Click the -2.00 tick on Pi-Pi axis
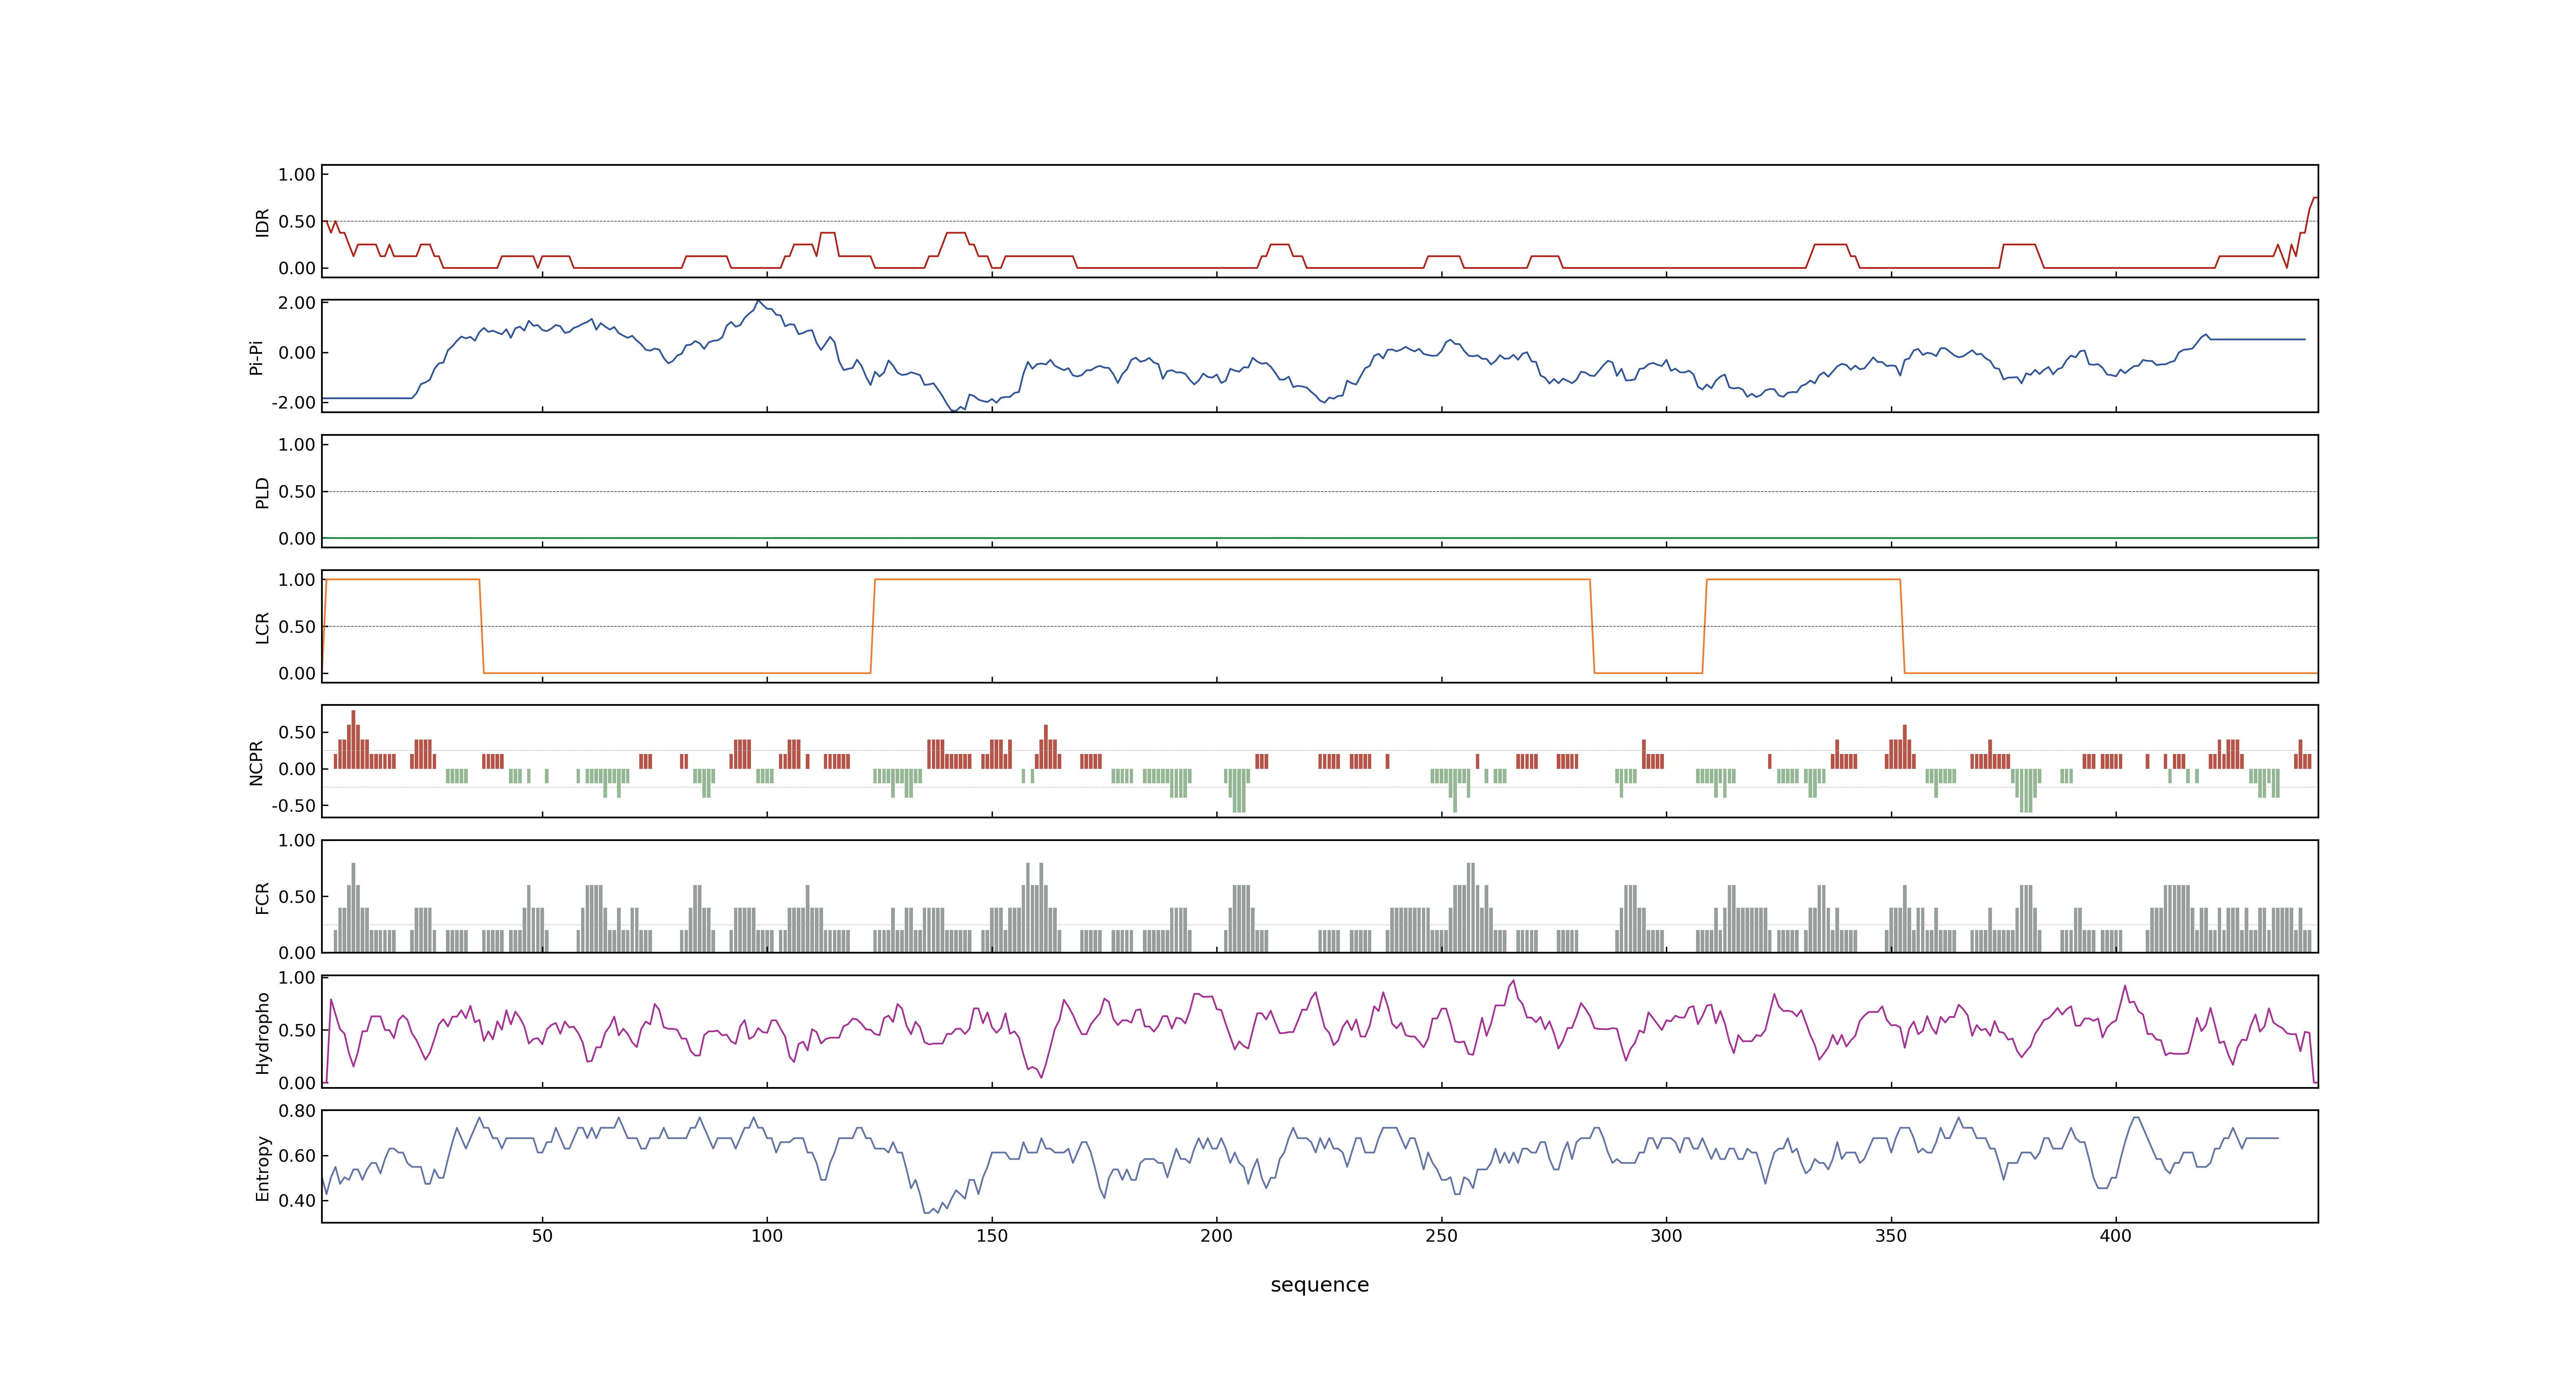 coord(293,403)
